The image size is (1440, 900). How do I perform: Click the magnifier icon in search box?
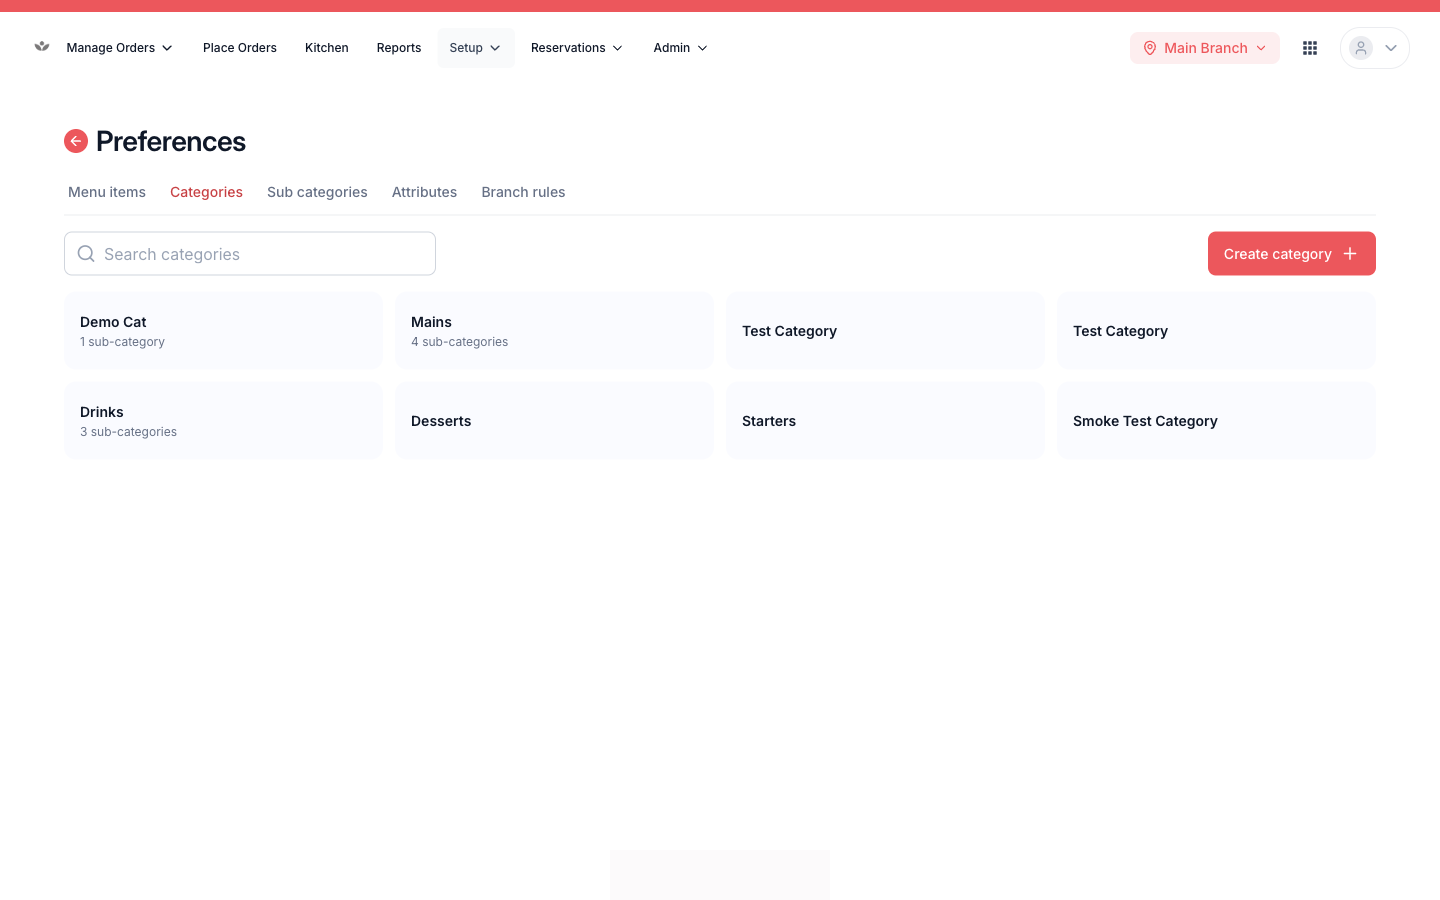tap(86, 254)
